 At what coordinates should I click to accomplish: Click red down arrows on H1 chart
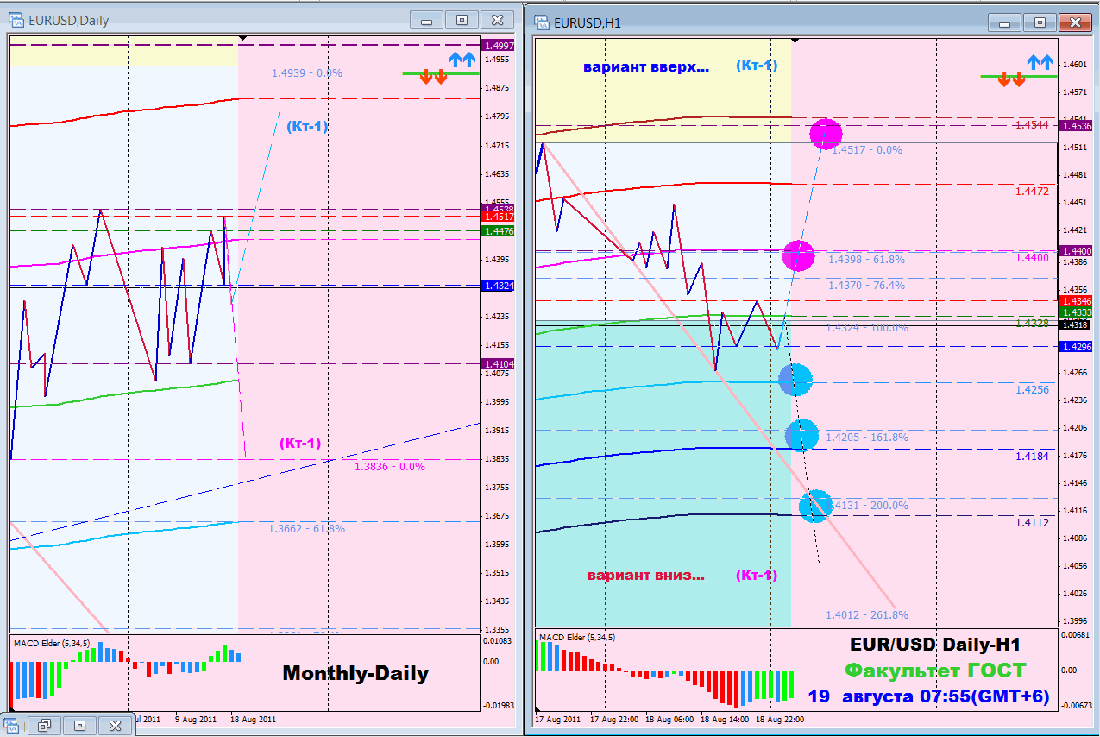(x=1012, y=79)
